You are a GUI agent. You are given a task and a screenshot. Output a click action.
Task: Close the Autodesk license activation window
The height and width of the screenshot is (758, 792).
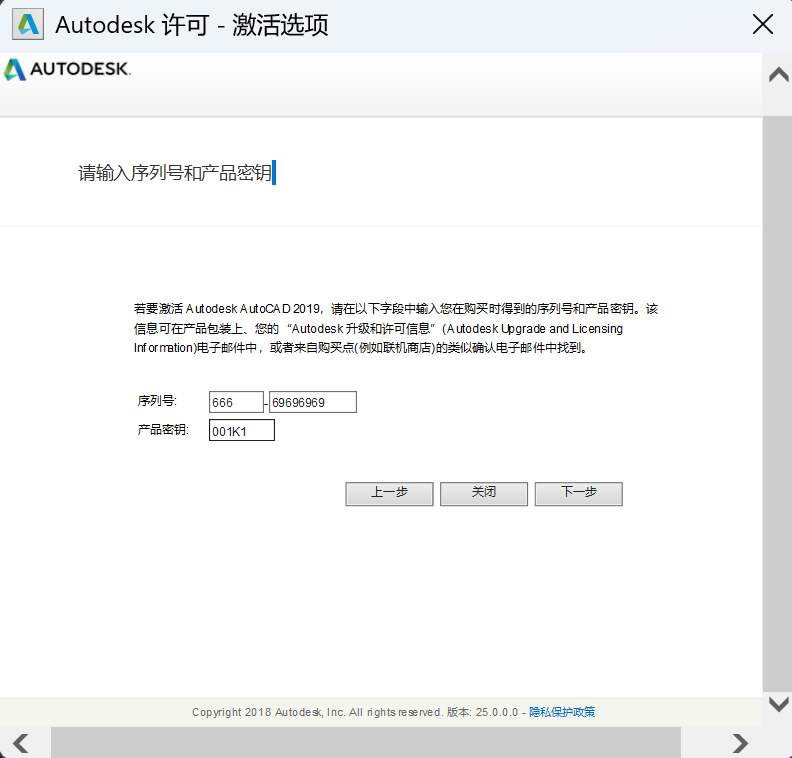tap(763, 24)
